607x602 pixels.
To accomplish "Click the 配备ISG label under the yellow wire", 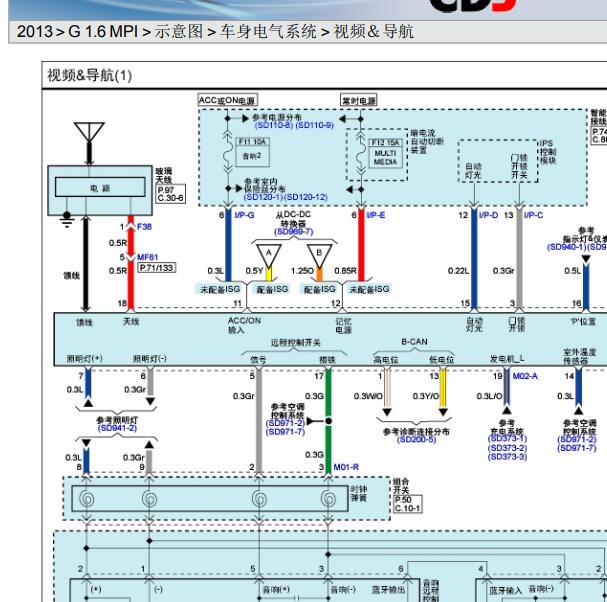I will click(273, 289).
